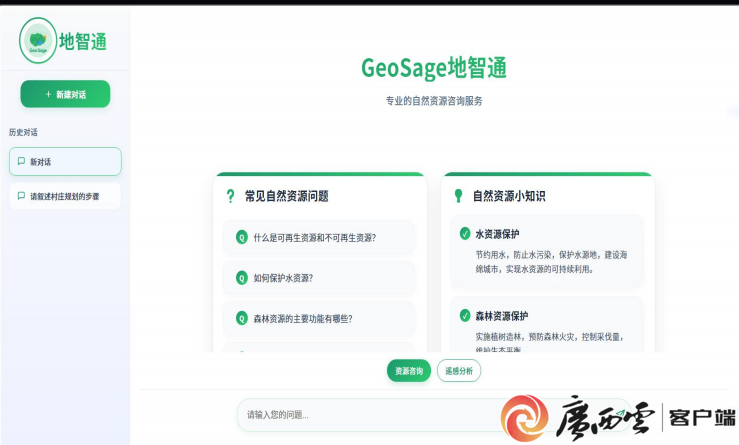The image size is (739, 445).
Task: Open the 水资源保护 knowledge card
Action: point(547,252)
